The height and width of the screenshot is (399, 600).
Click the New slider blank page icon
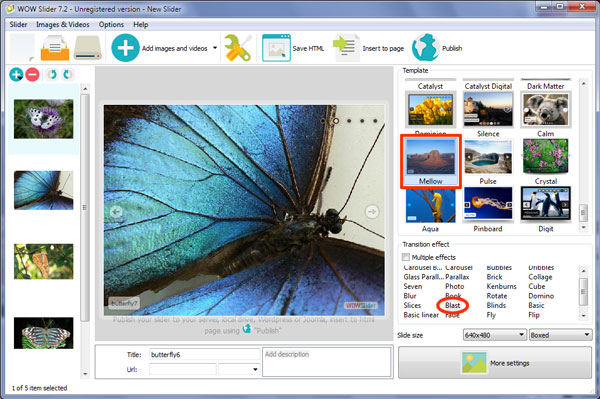pyautogui.click(x=22, y=48)
